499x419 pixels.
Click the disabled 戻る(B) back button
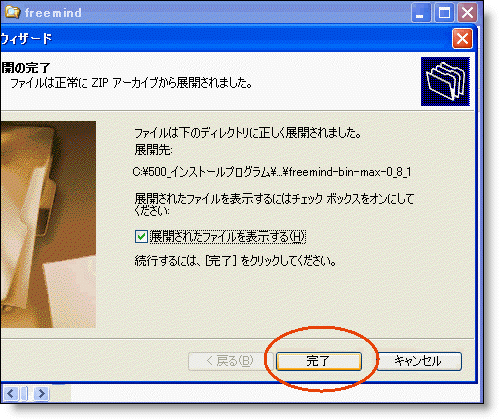[230, 361]
